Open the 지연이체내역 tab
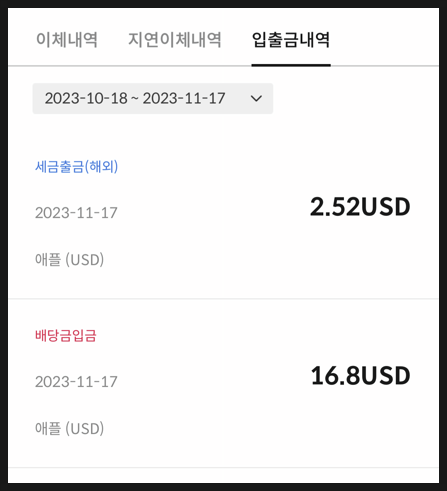Image resolution: width=447 pixels, height=491 pixels. point(175,40)
